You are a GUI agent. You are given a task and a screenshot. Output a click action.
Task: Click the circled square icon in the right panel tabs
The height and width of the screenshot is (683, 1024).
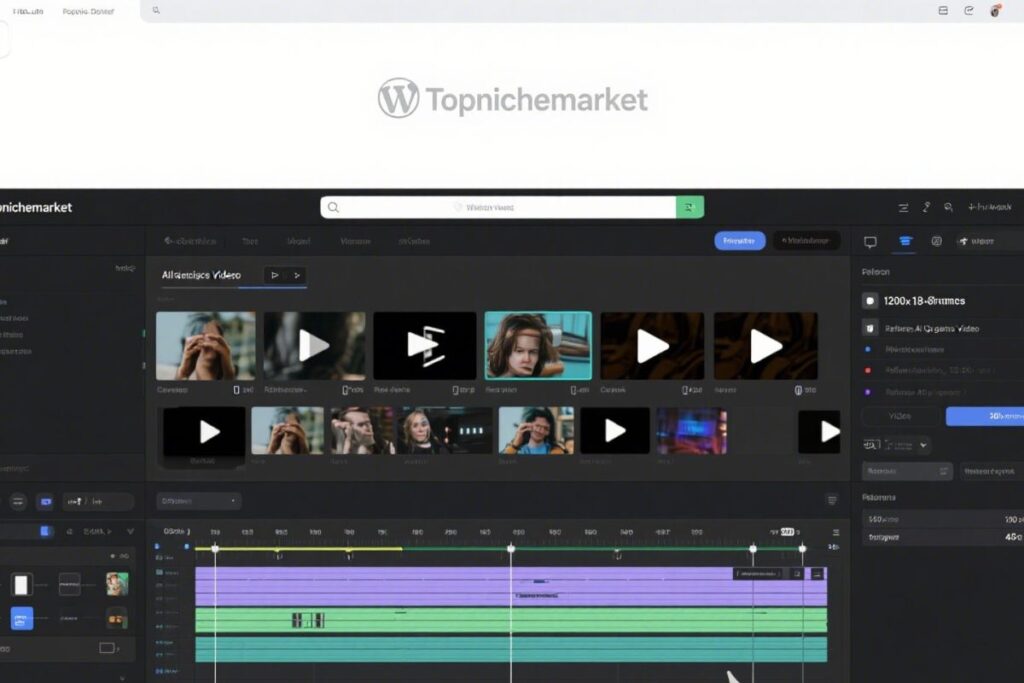pyautogui.click(x=936, y=241)
